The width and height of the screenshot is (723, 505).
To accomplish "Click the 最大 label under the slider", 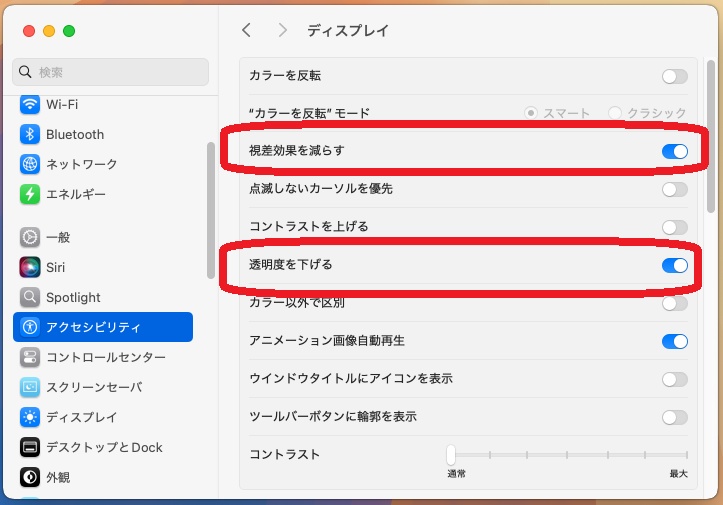I will pyautogui.click(x=678, y=474).
